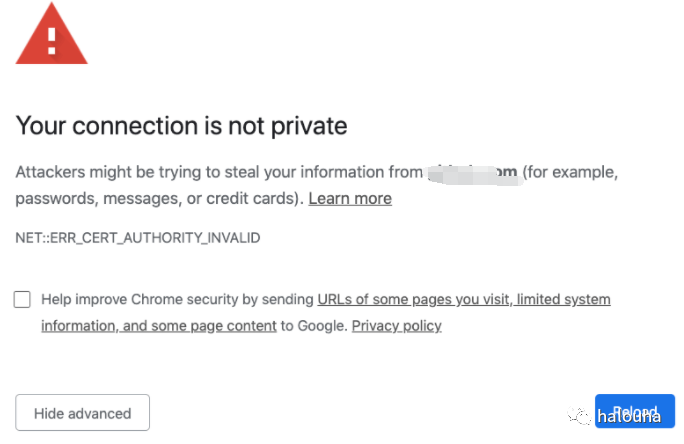
Task: Click 'Your connection is not private' heading
Action: tap(181, 126)
